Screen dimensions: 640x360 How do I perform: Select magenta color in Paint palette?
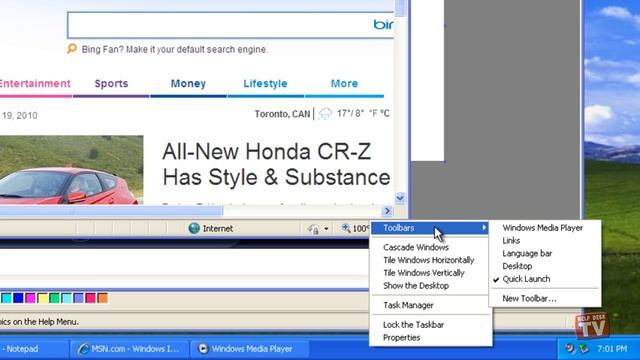click(x=30, y=298)
